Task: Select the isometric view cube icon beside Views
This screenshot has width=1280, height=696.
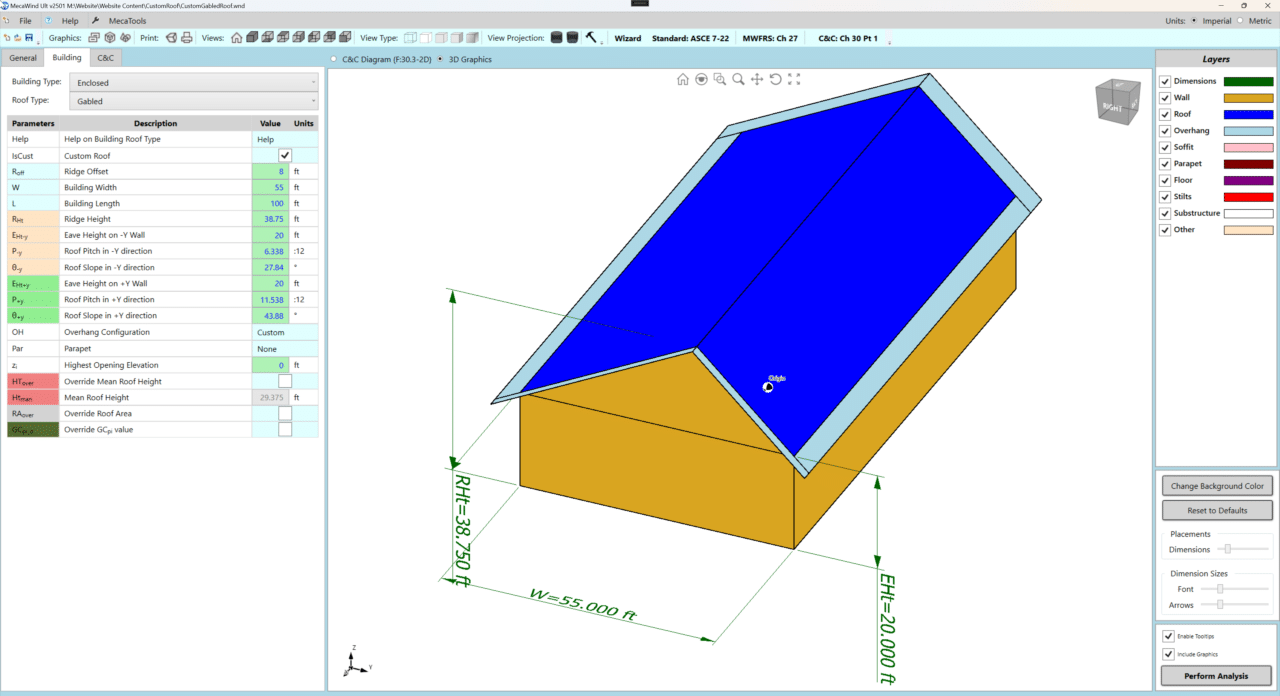Action: pos(251,38)
